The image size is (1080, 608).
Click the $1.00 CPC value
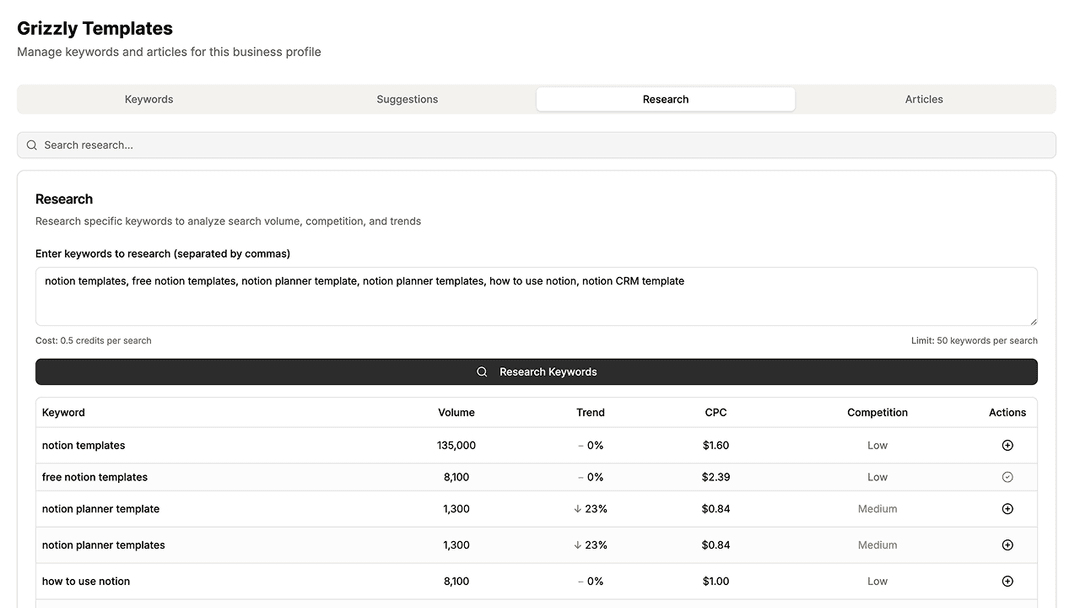716,581
